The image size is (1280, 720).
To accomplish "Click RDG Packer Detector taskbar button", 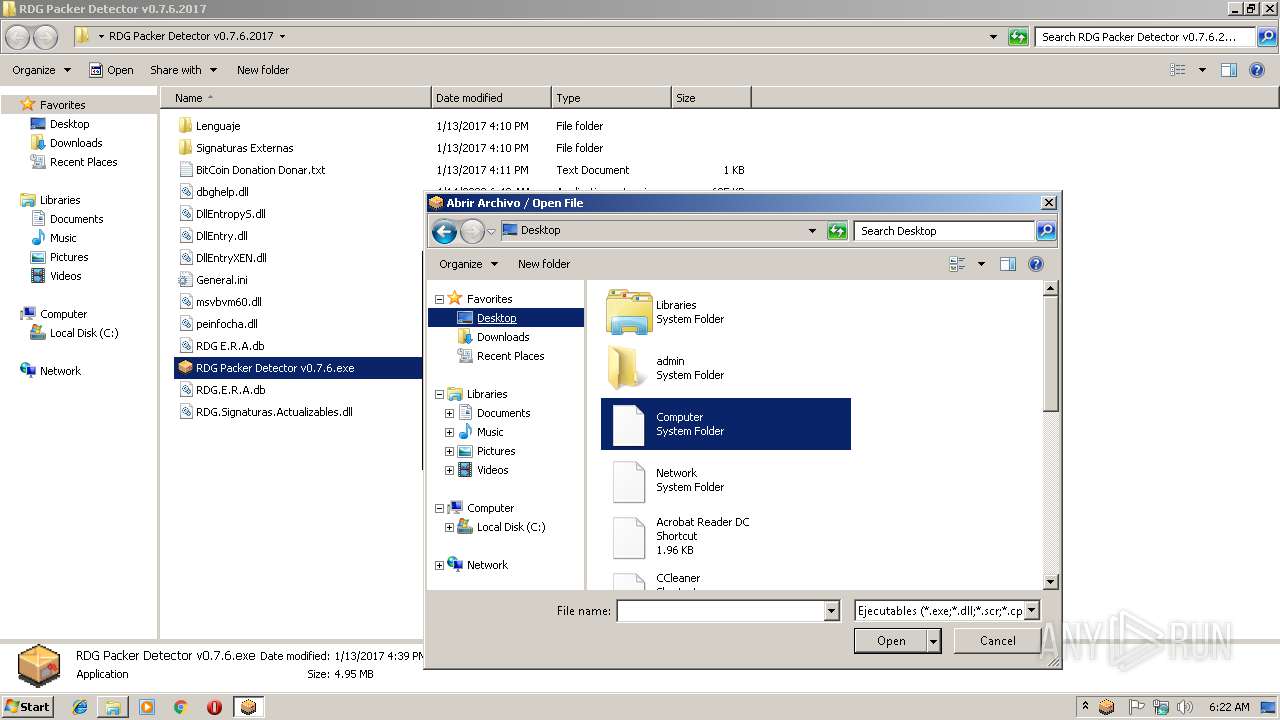I will [x=248, y=707].
